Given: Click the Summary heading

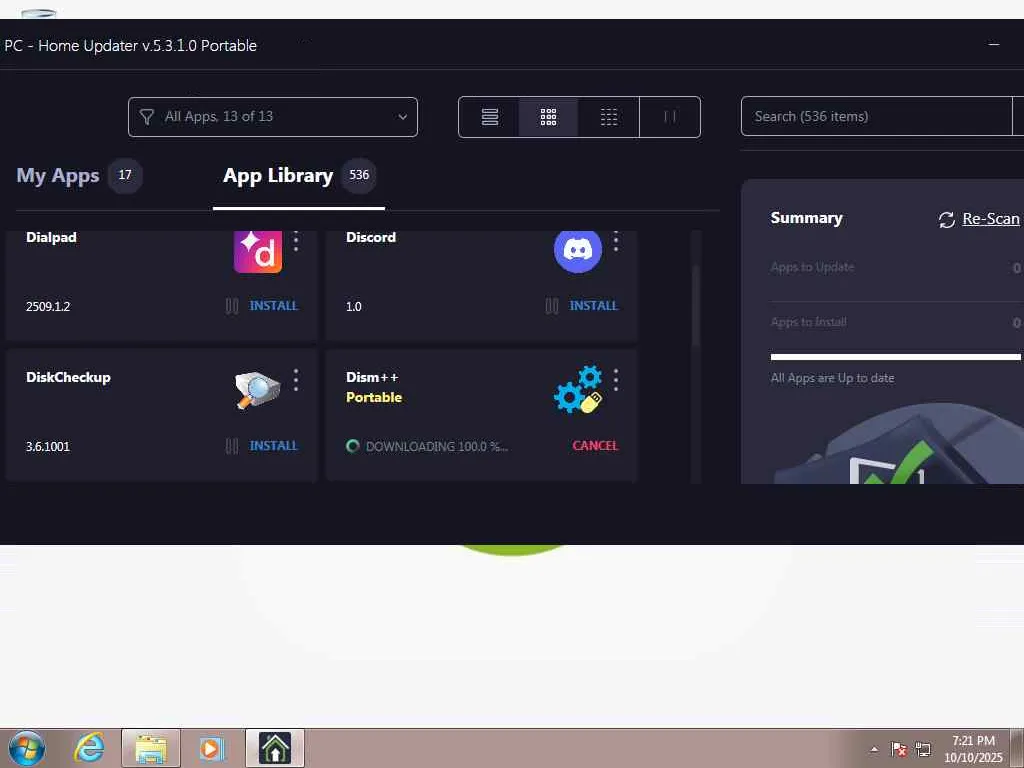Looking at the screenshot, I should click(807, 218).
